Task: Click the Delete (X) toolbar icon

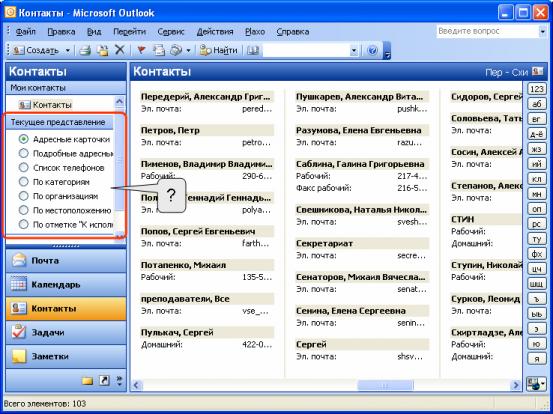Action: pyautogui.click(x=120, y=50)
